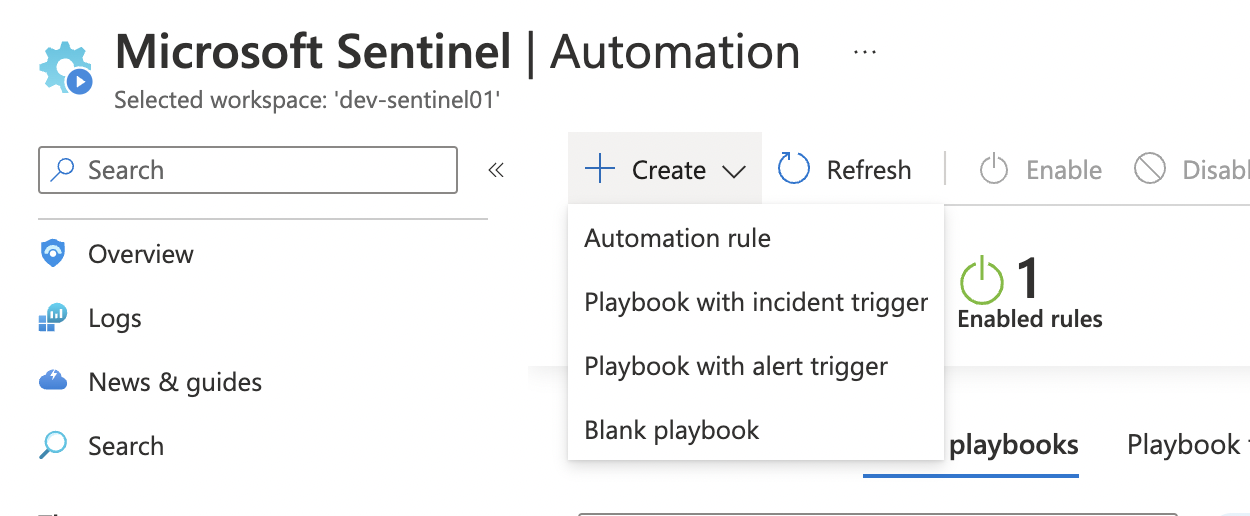Switch to the active playbooks tab
Screen dimensions: 1250x516
(x=1013, y=445)
